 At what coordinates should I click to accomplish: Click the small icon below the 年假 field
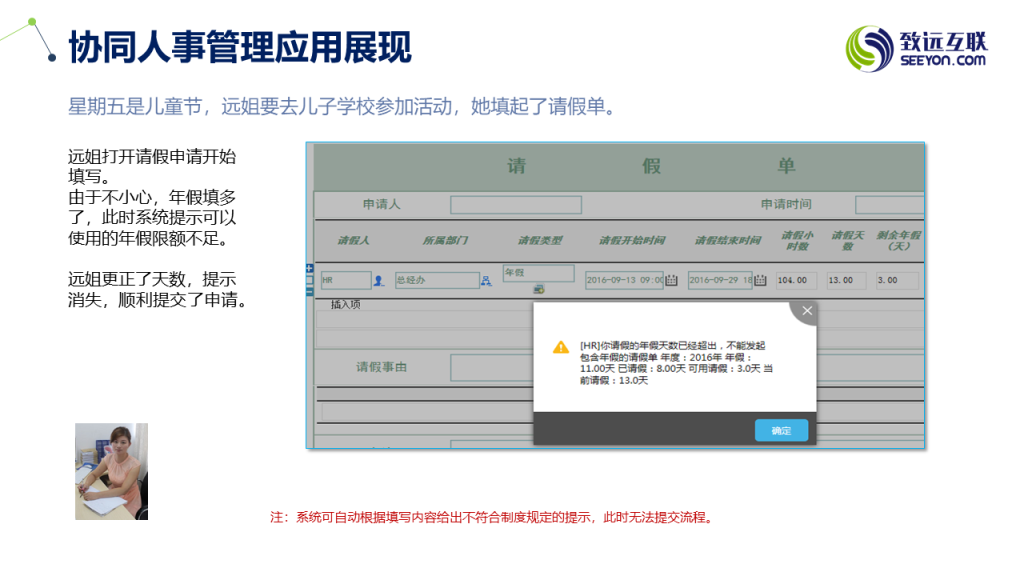pyautogui.click(x=538, y=290)
